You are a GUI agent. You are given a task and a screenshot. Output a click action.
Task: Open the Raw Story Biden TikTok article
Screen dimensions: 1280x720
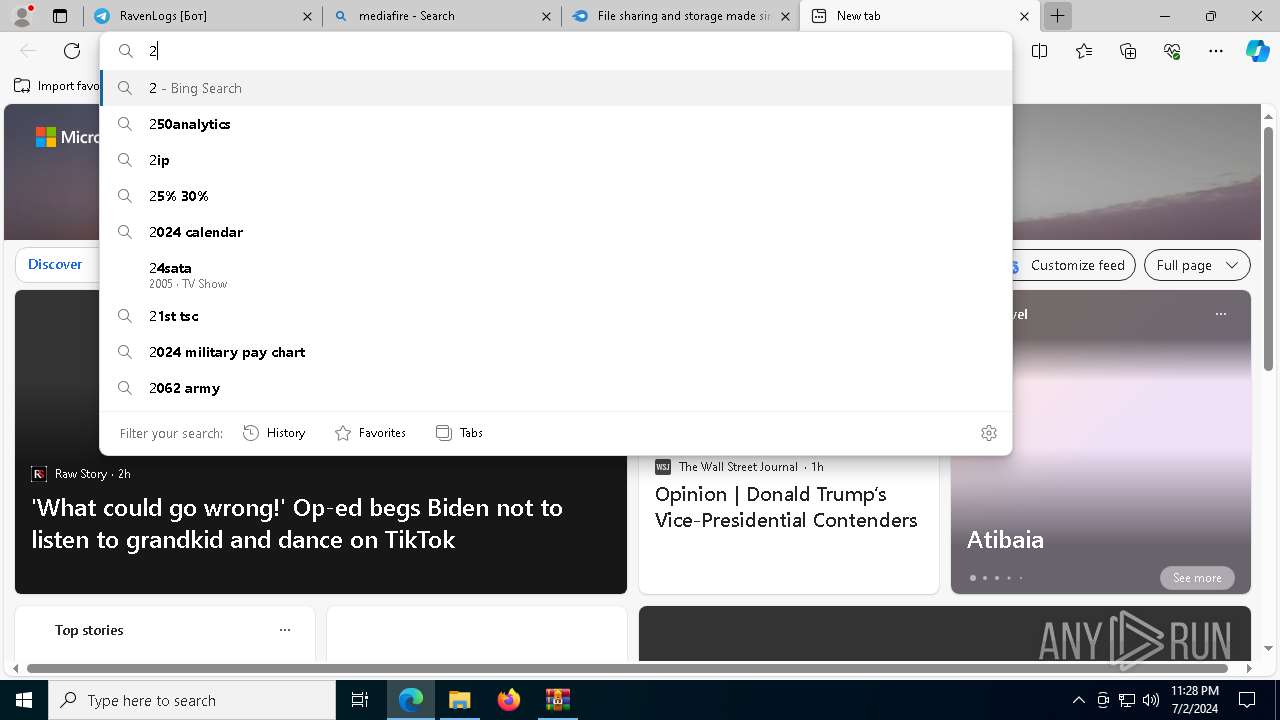pos(297,523)
